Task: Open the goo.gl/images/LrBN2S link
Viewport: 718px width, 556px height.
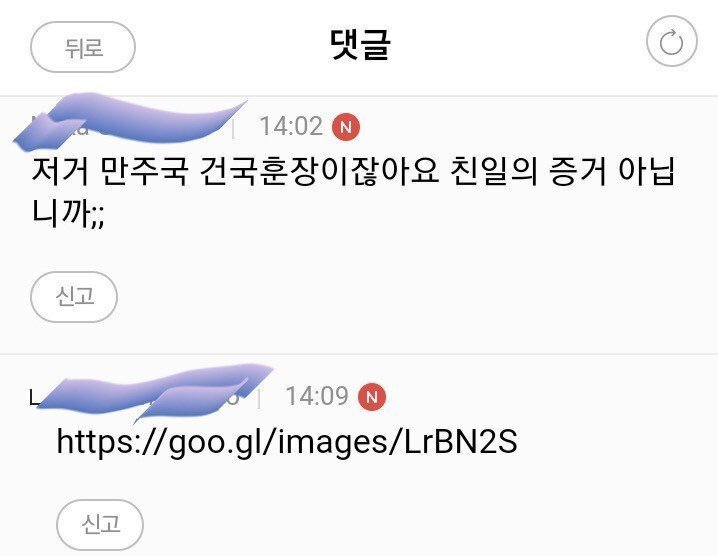Action: (x=287, y=442)
